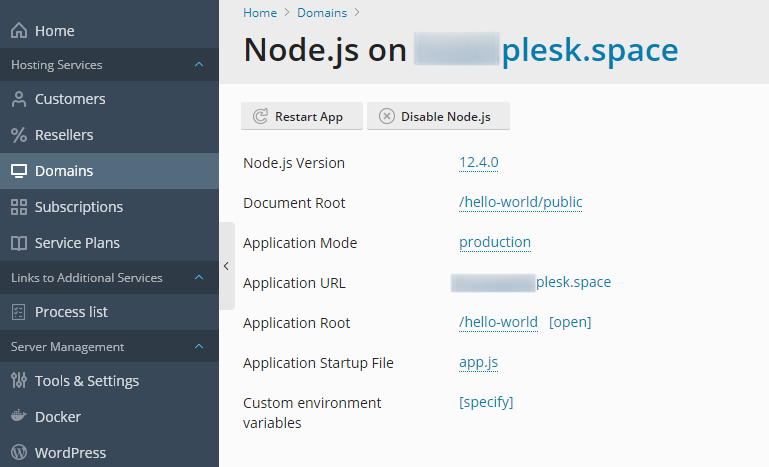Click the Application Startup File label
The width and height of the screenshot is (769, 467).
click(x=318, y=363)
